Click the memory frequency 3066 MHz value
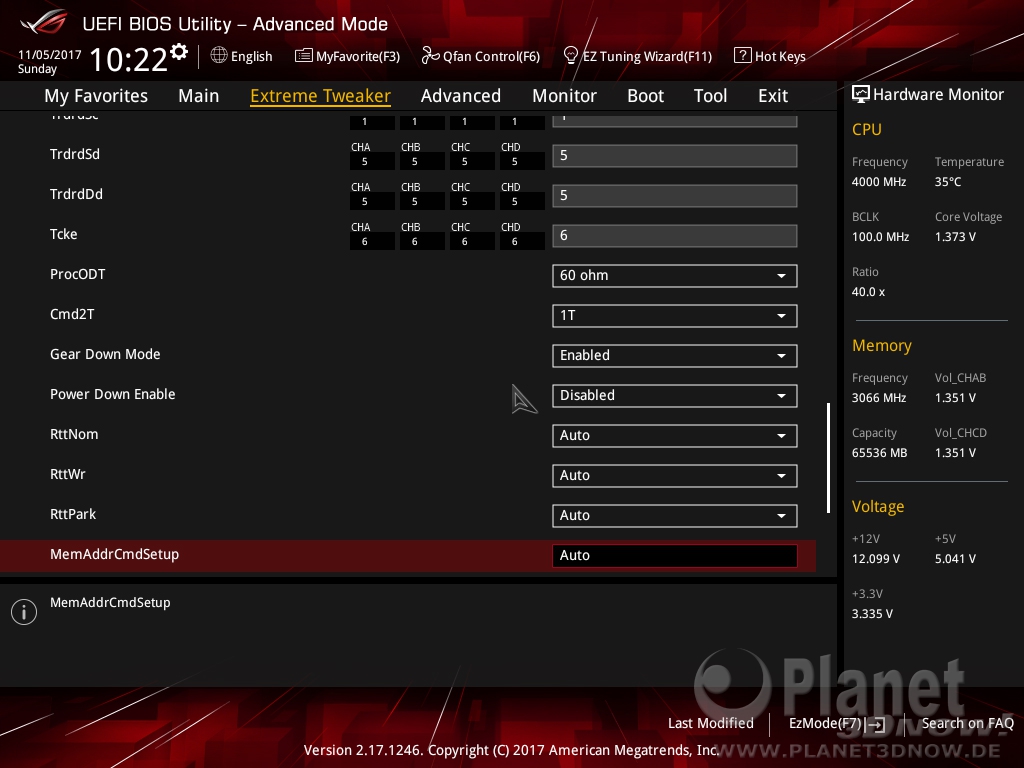The image size is (1024, 768). pos(878,398)
